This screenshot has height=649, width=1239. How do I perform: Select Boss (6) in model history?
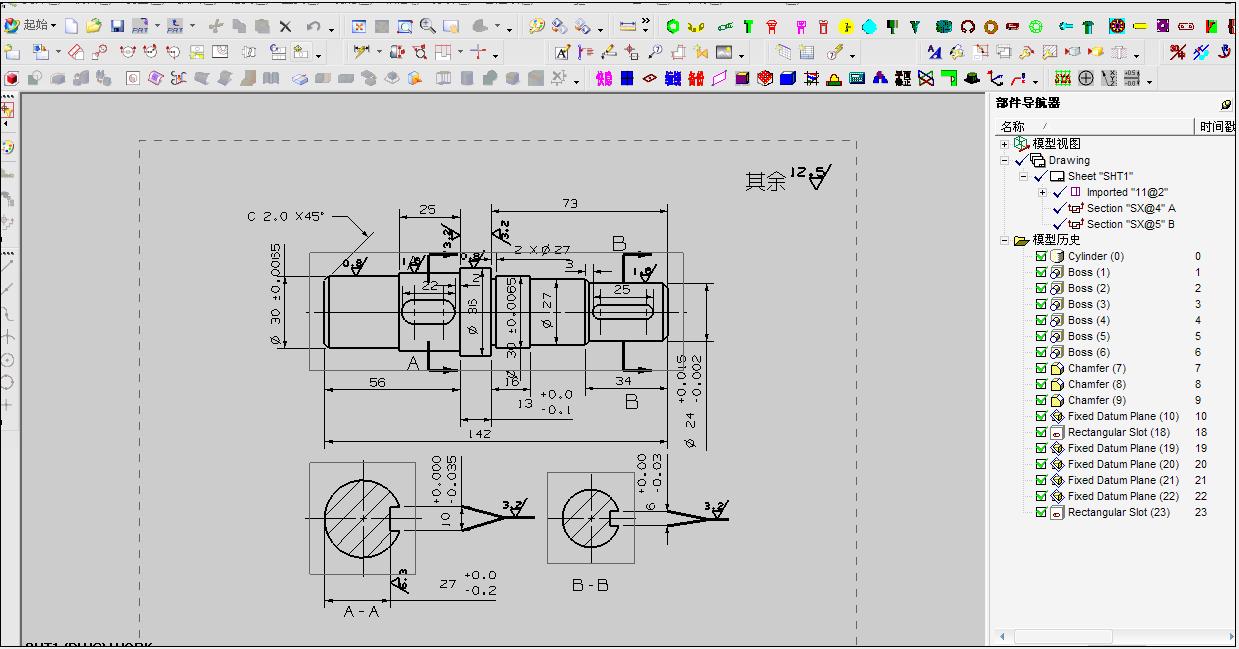tap(1088, 352)
